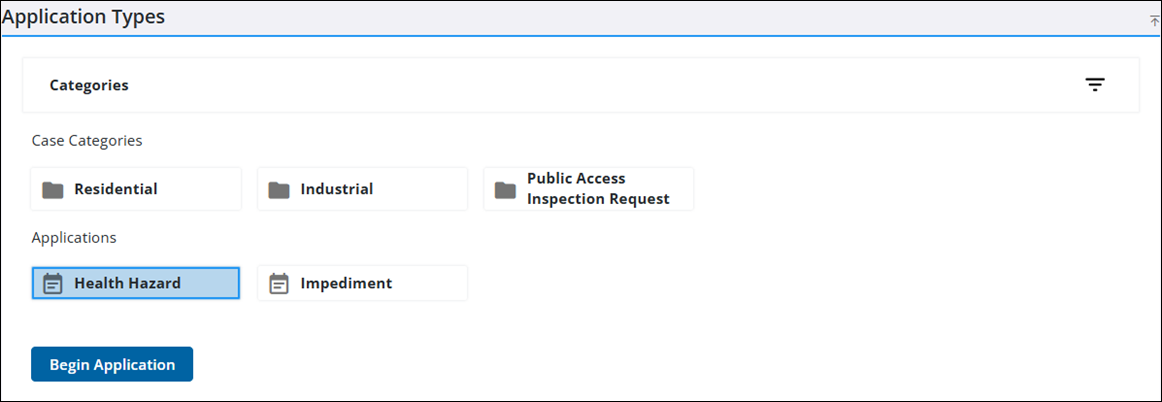1162x402 pixels.
Task: Click the Public Access Inspection Request folder icon
Action: 505,189
